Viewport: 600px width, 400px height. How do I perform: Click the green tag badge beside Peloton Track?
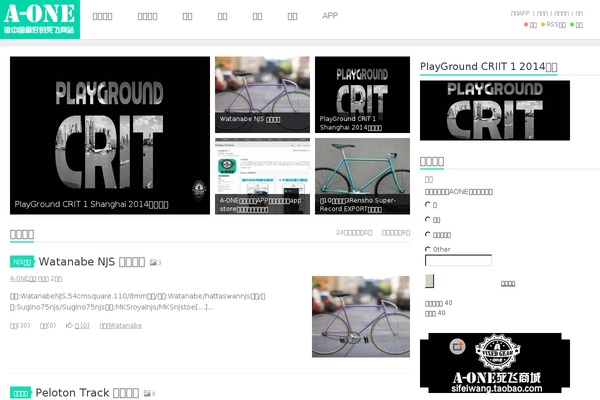(x=20, y=393)
